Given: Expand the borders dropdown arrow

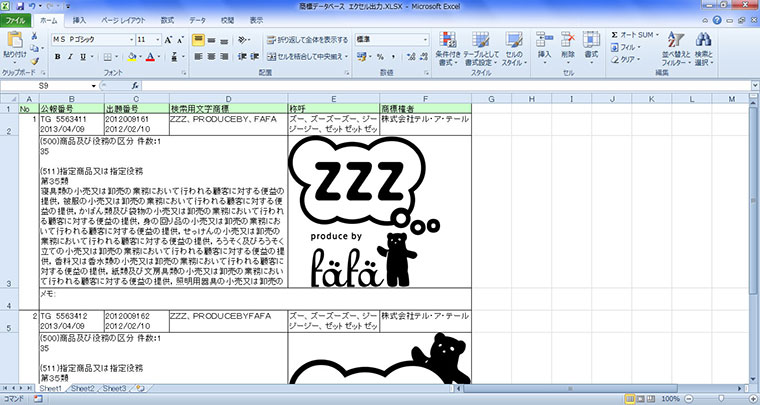Looking at the screenshot, I should pyautogui.click(x=117, y=57).
